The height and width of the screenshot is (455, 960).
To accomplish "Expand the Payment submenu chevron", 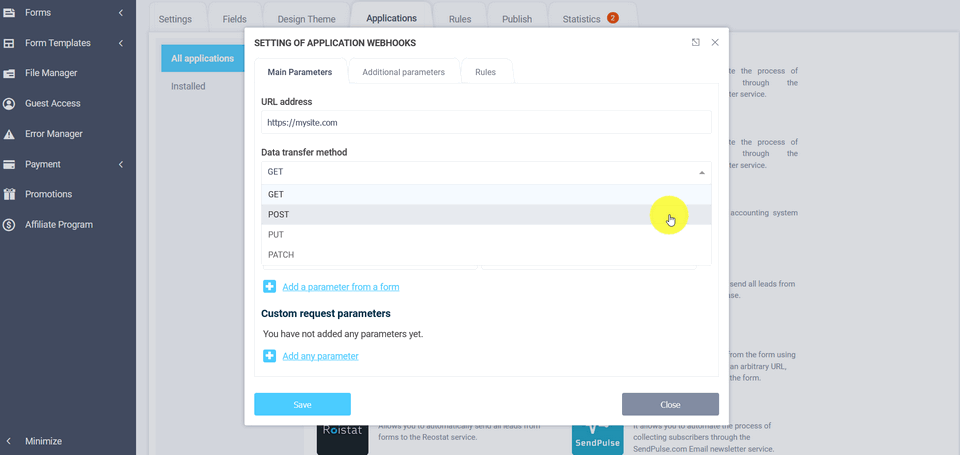I will 121,164.
